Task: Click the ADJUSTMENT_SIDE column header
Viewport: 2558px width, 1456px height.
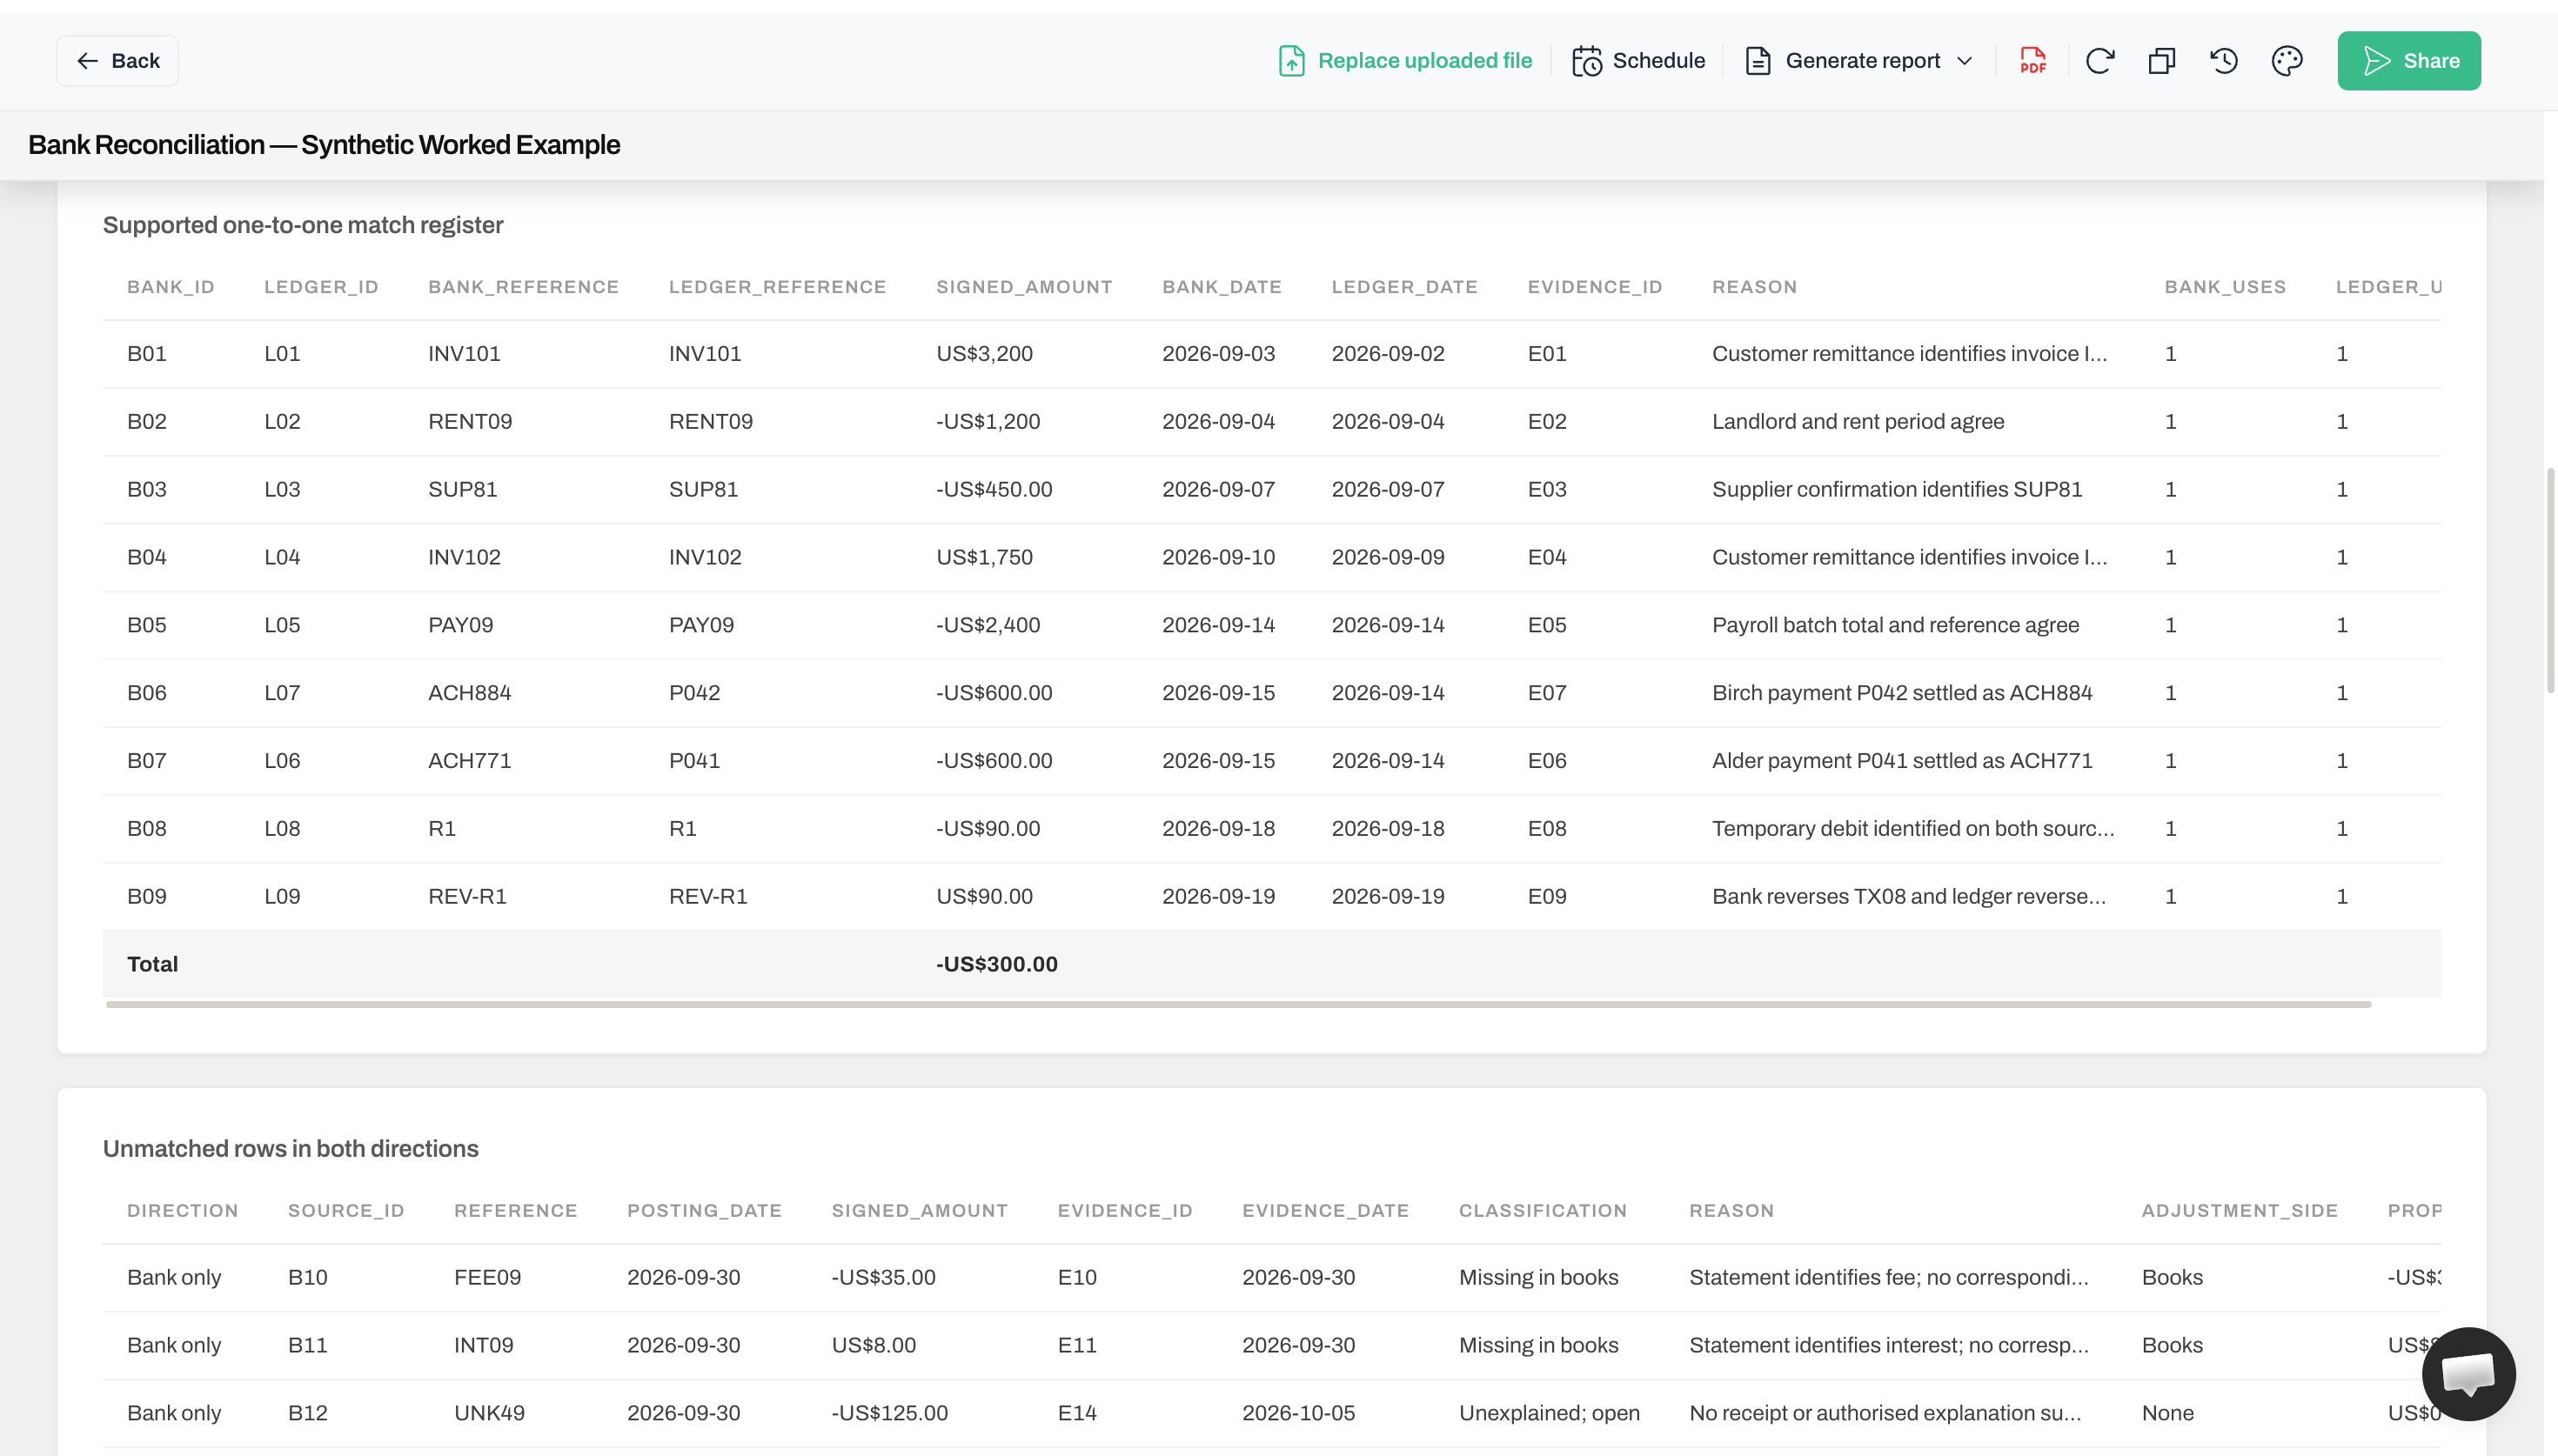Action: click(x=2239, y=1211)
